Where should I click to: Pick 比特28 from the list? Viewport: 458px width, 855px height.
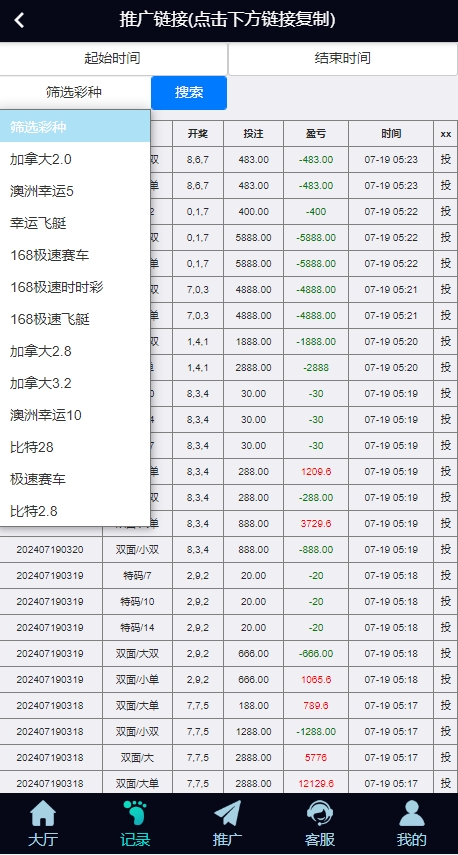[x=75, y=447]
